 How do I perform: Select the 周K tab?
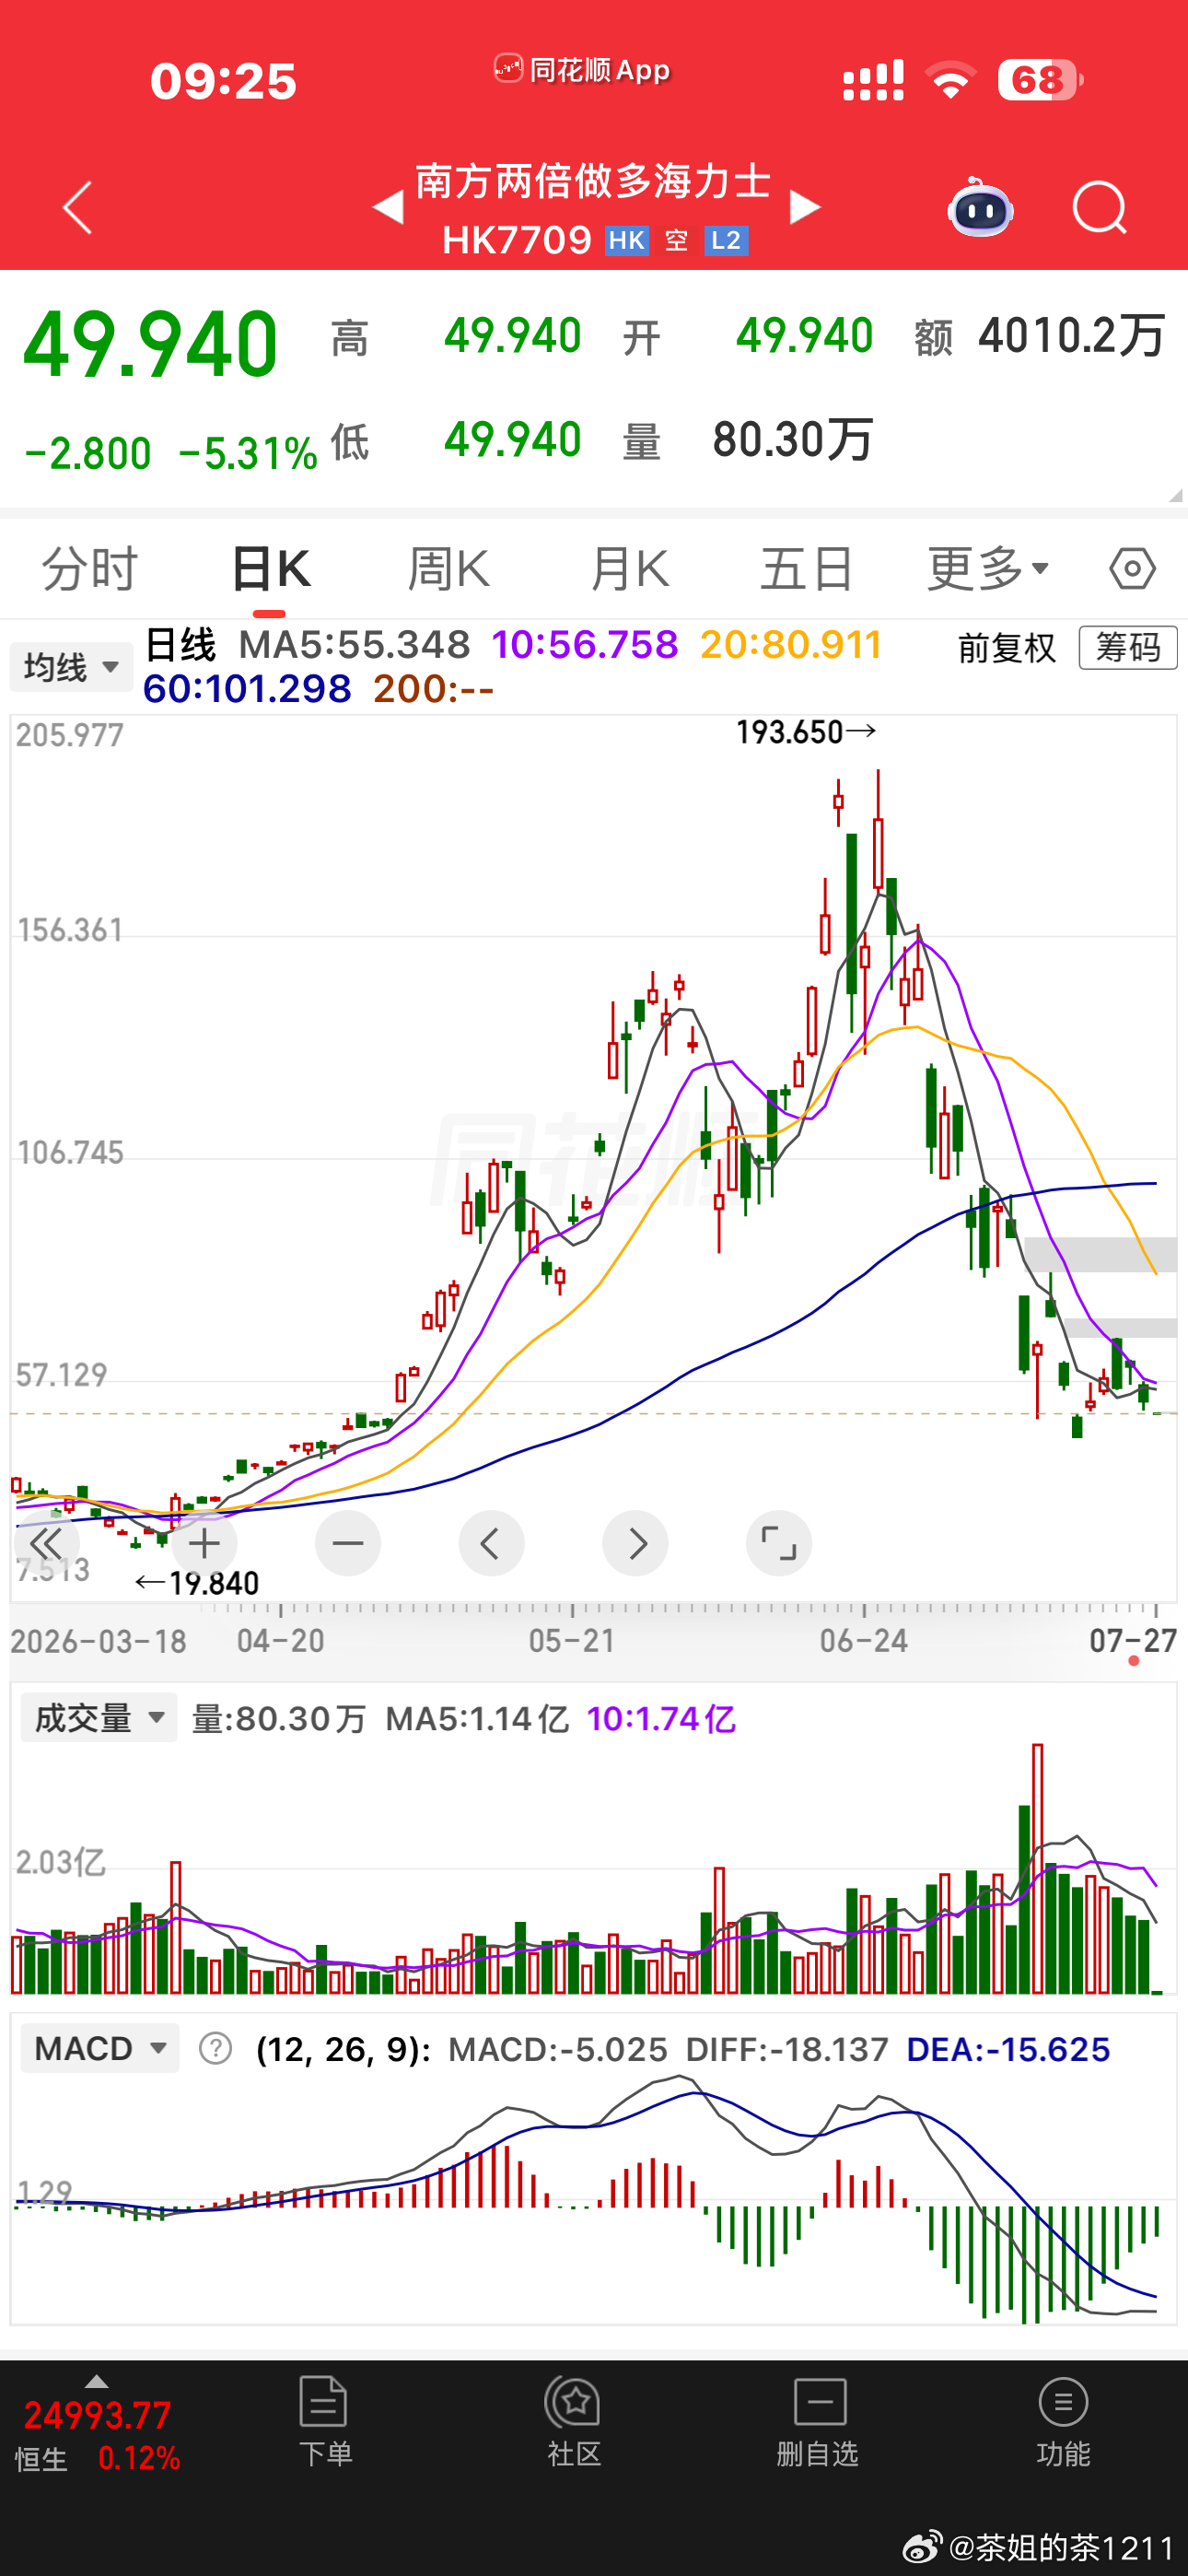[x=449, y=569]
